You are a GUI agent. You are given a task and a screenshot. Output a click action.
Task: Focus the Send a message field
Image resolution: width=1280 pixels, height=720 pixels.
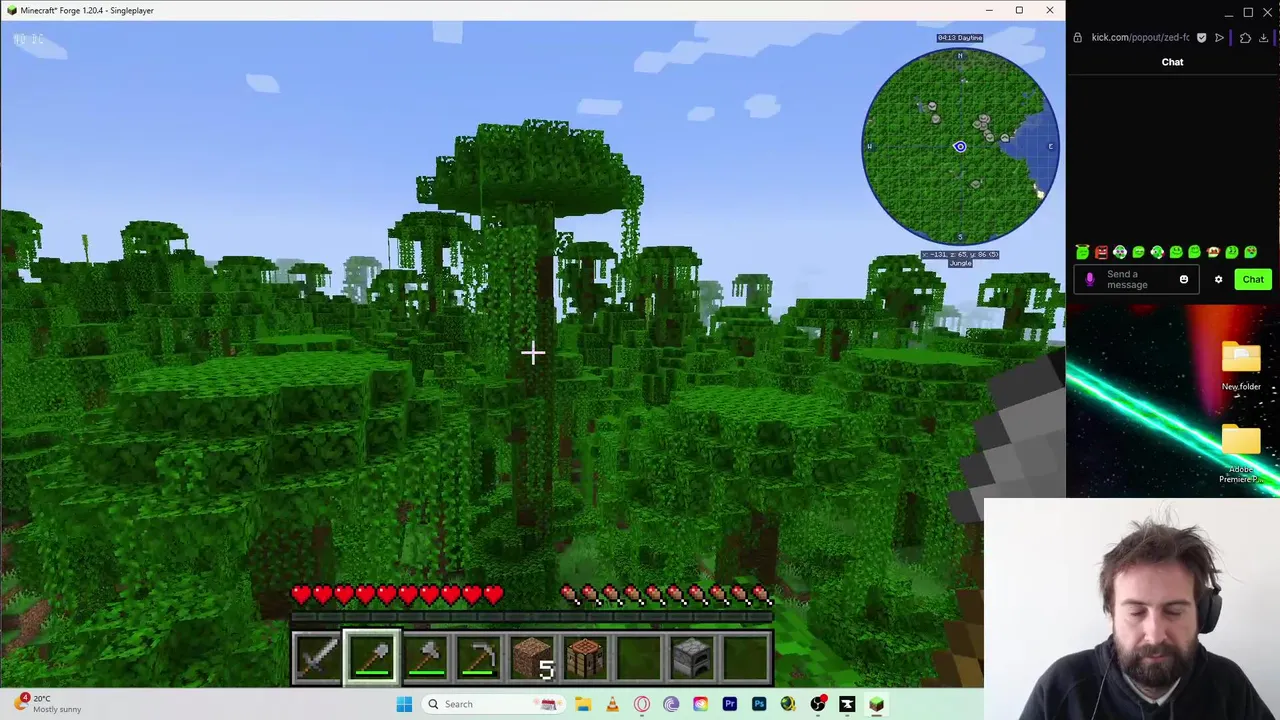click(x=1135, y=280)
